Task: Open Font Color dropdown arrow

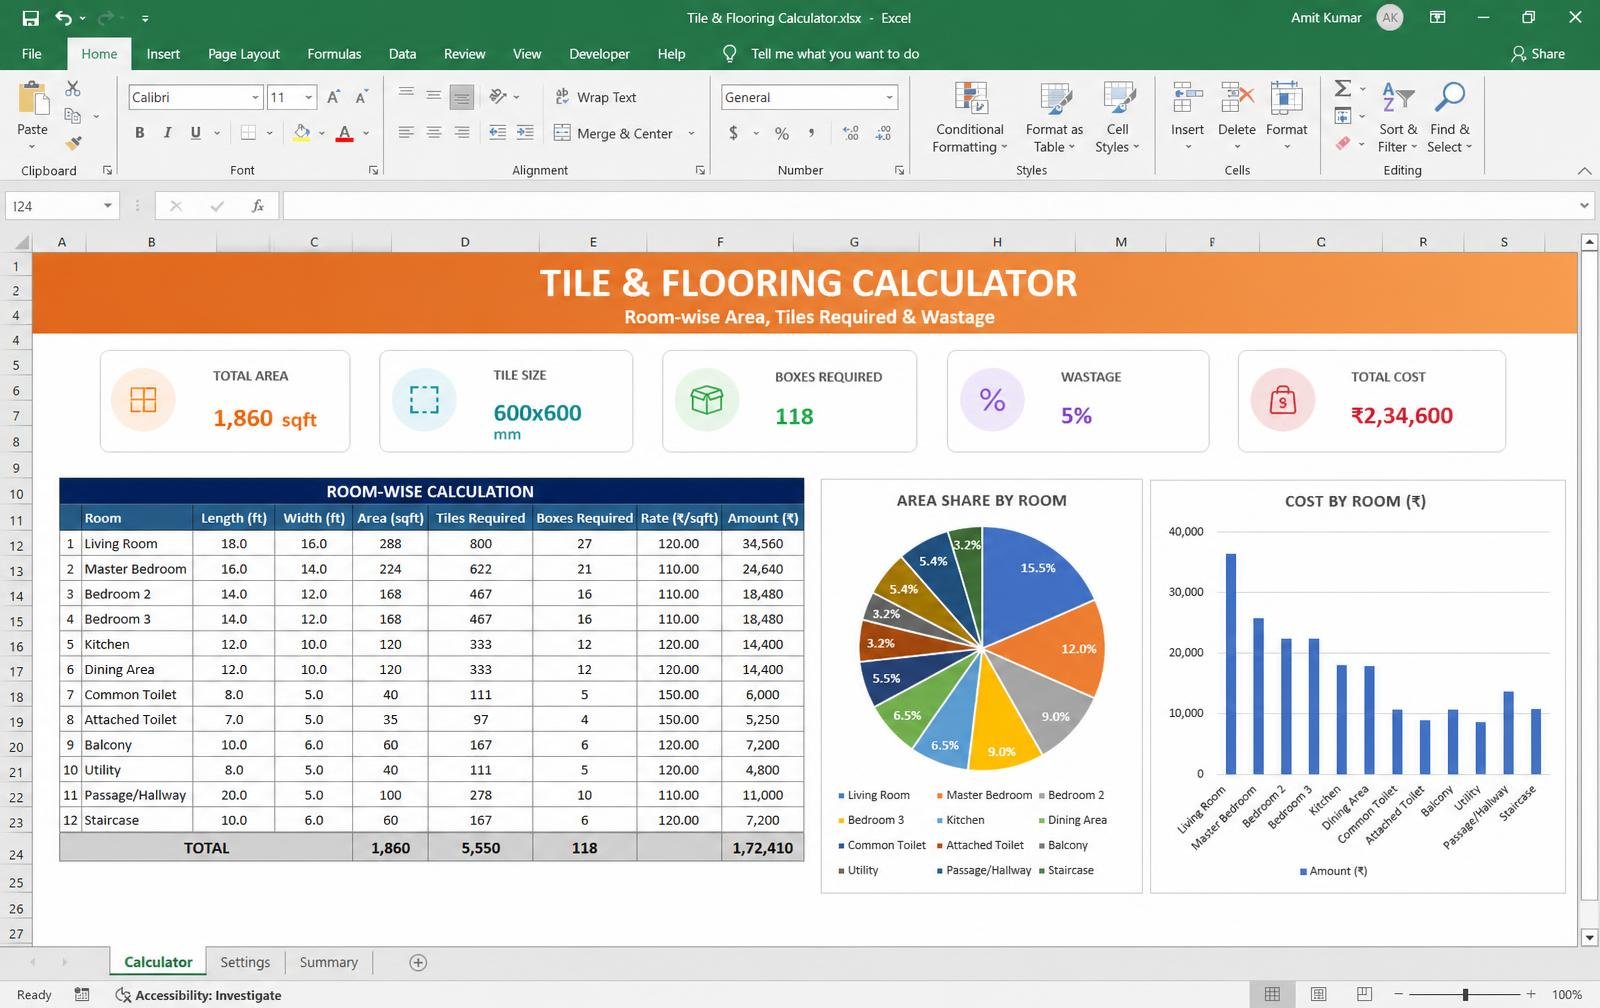Action: pos(366,133)
